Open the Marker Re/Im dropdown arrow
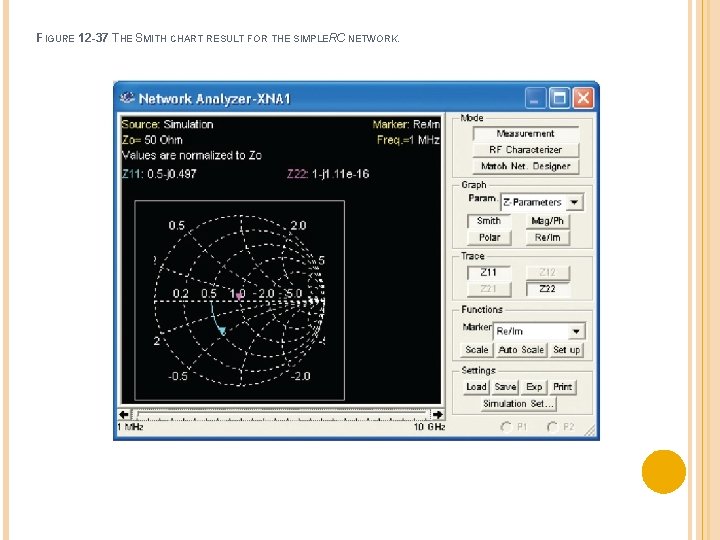This screenshot has height=540, width=720. tap(576, 331)
